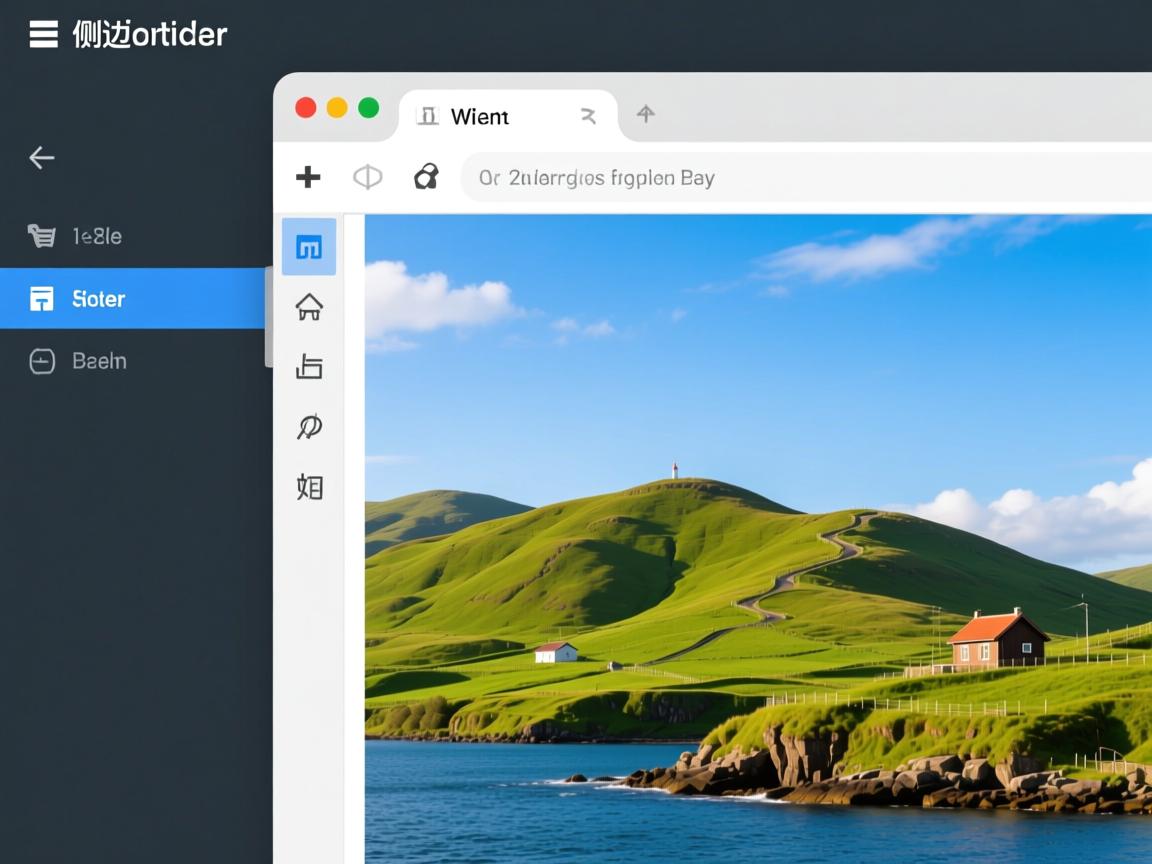Click the slashed circle icon in the vertical toolbar
The width and height of the screenshot is (1152, 864).
(x=309, y=427)
